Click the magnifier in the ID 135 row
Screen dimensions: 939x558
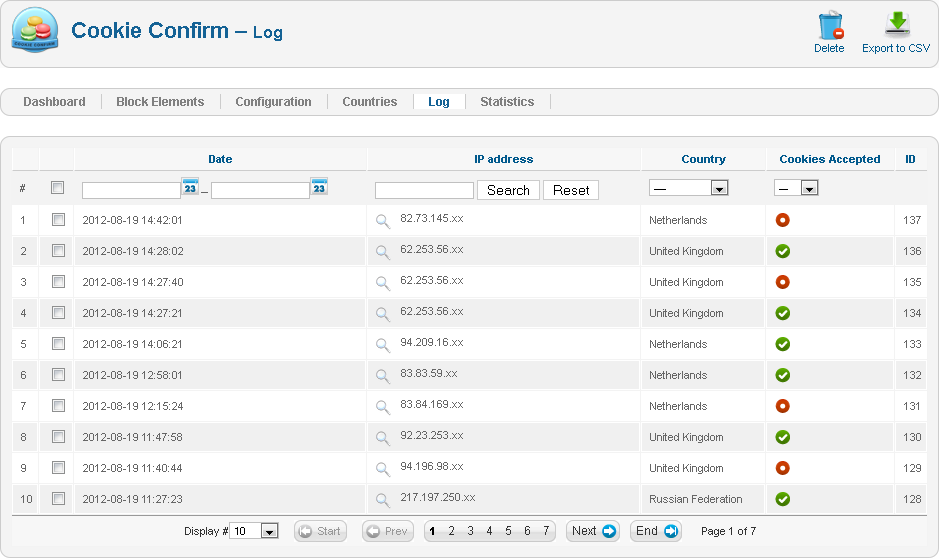tap(383, 283)
